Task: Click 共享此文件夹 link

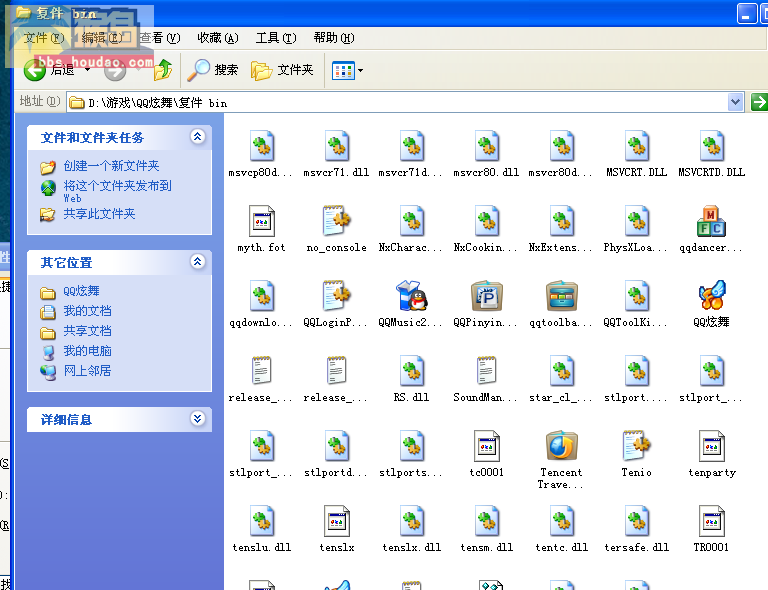Action: (99, 214)
